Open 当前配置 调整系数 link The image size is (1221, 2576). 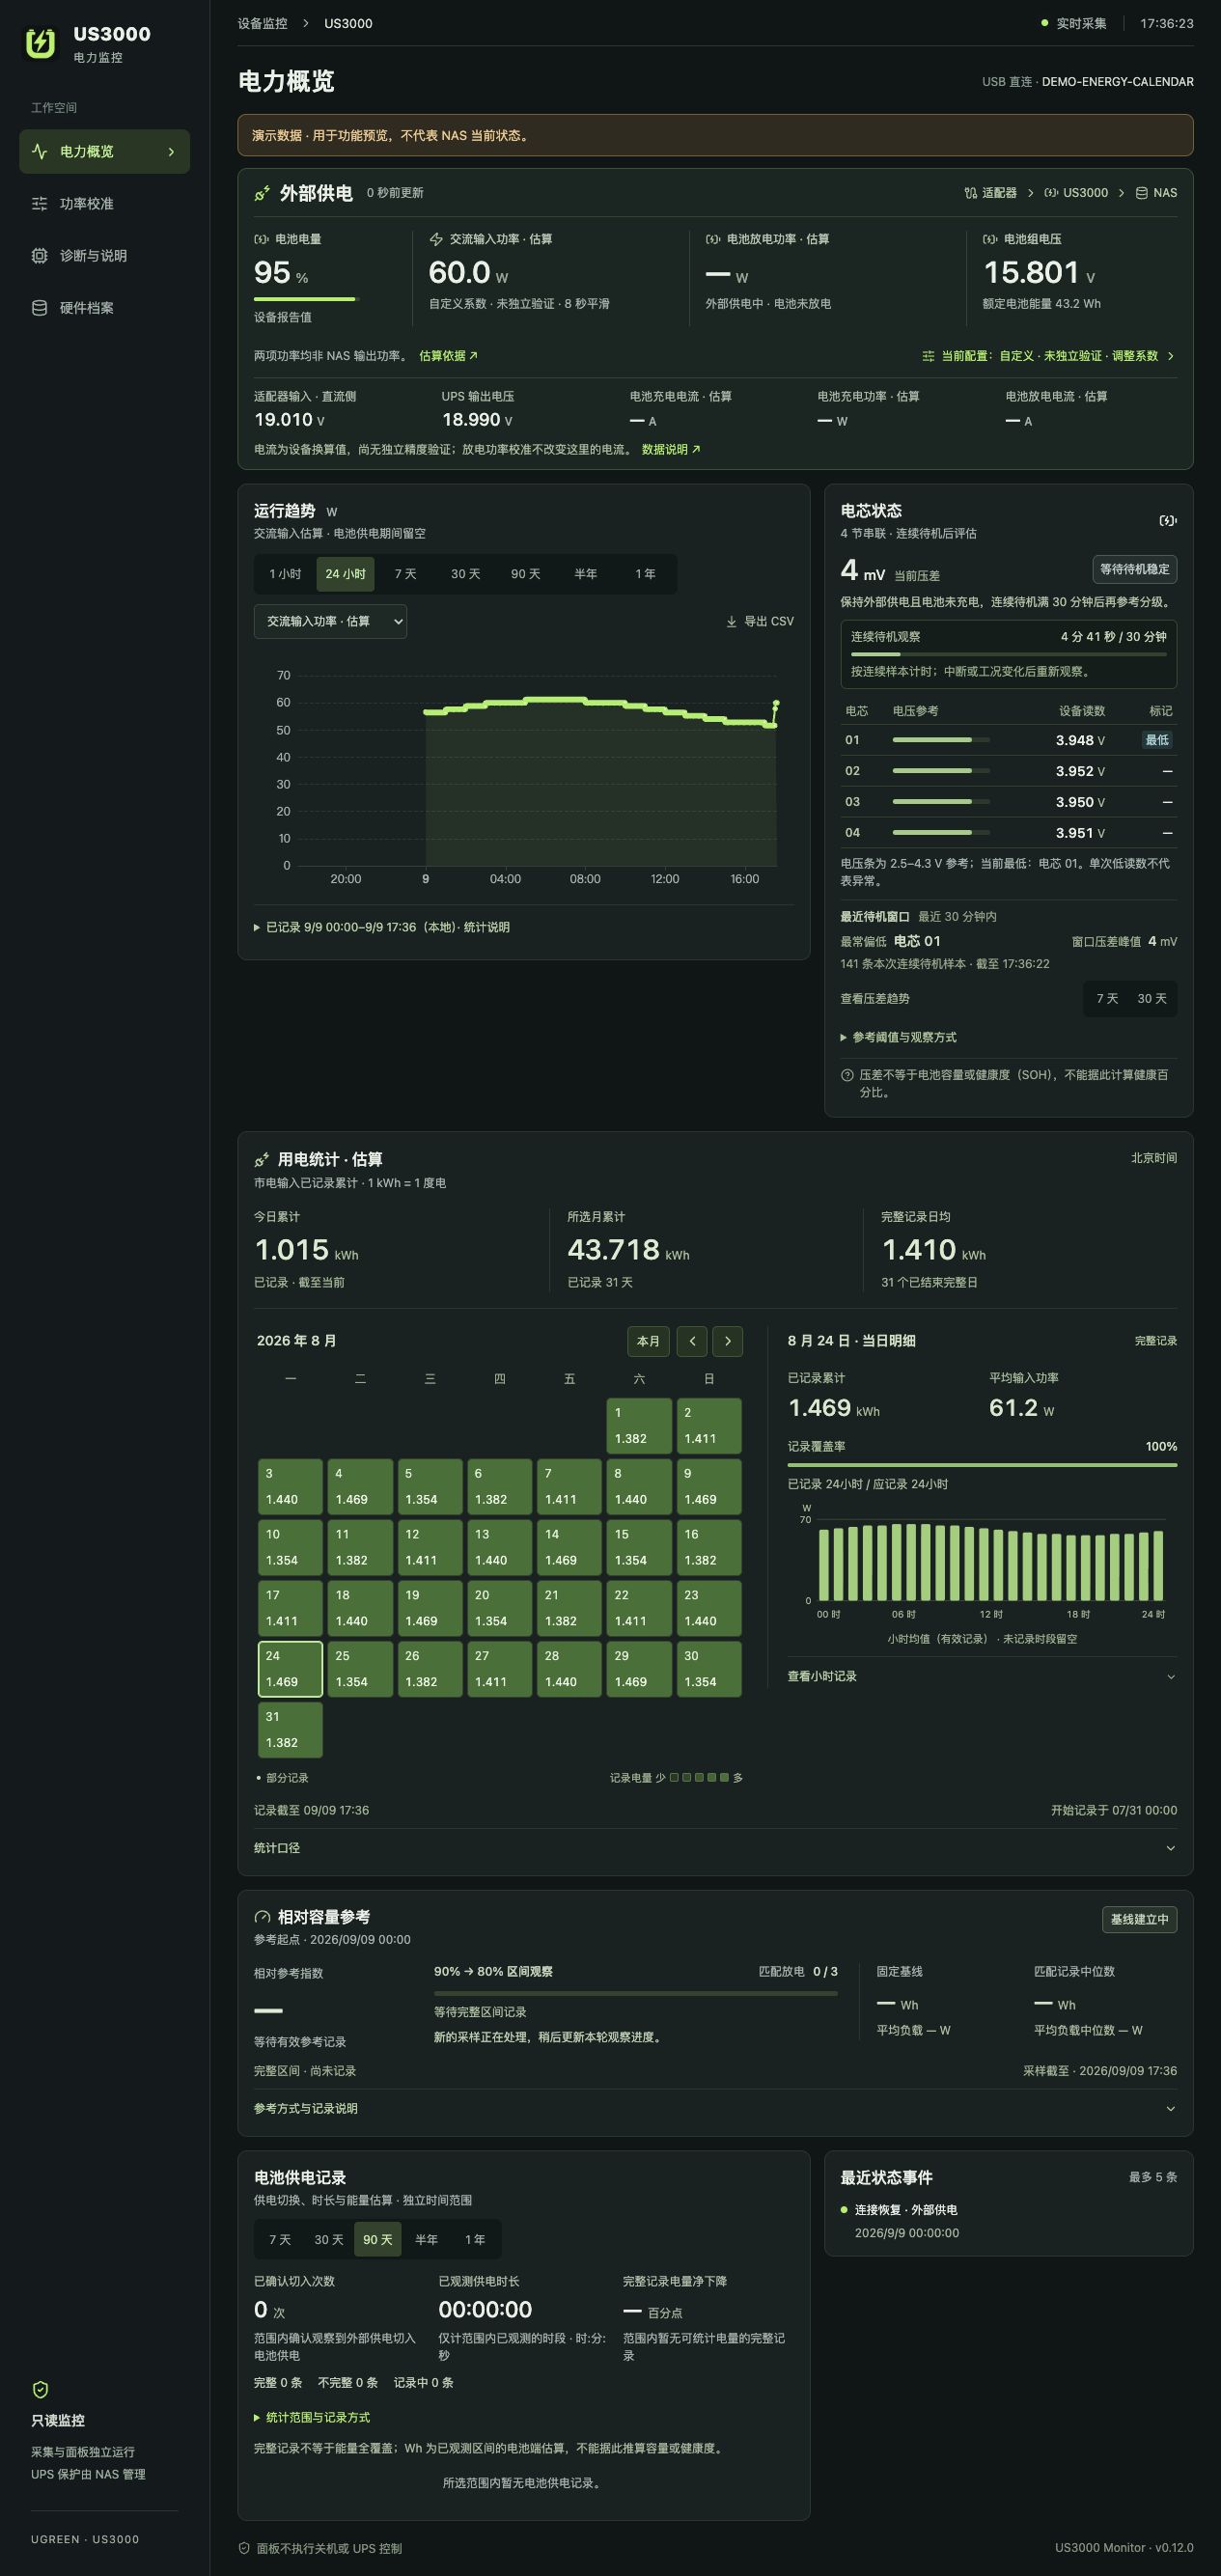(1048, 356)
